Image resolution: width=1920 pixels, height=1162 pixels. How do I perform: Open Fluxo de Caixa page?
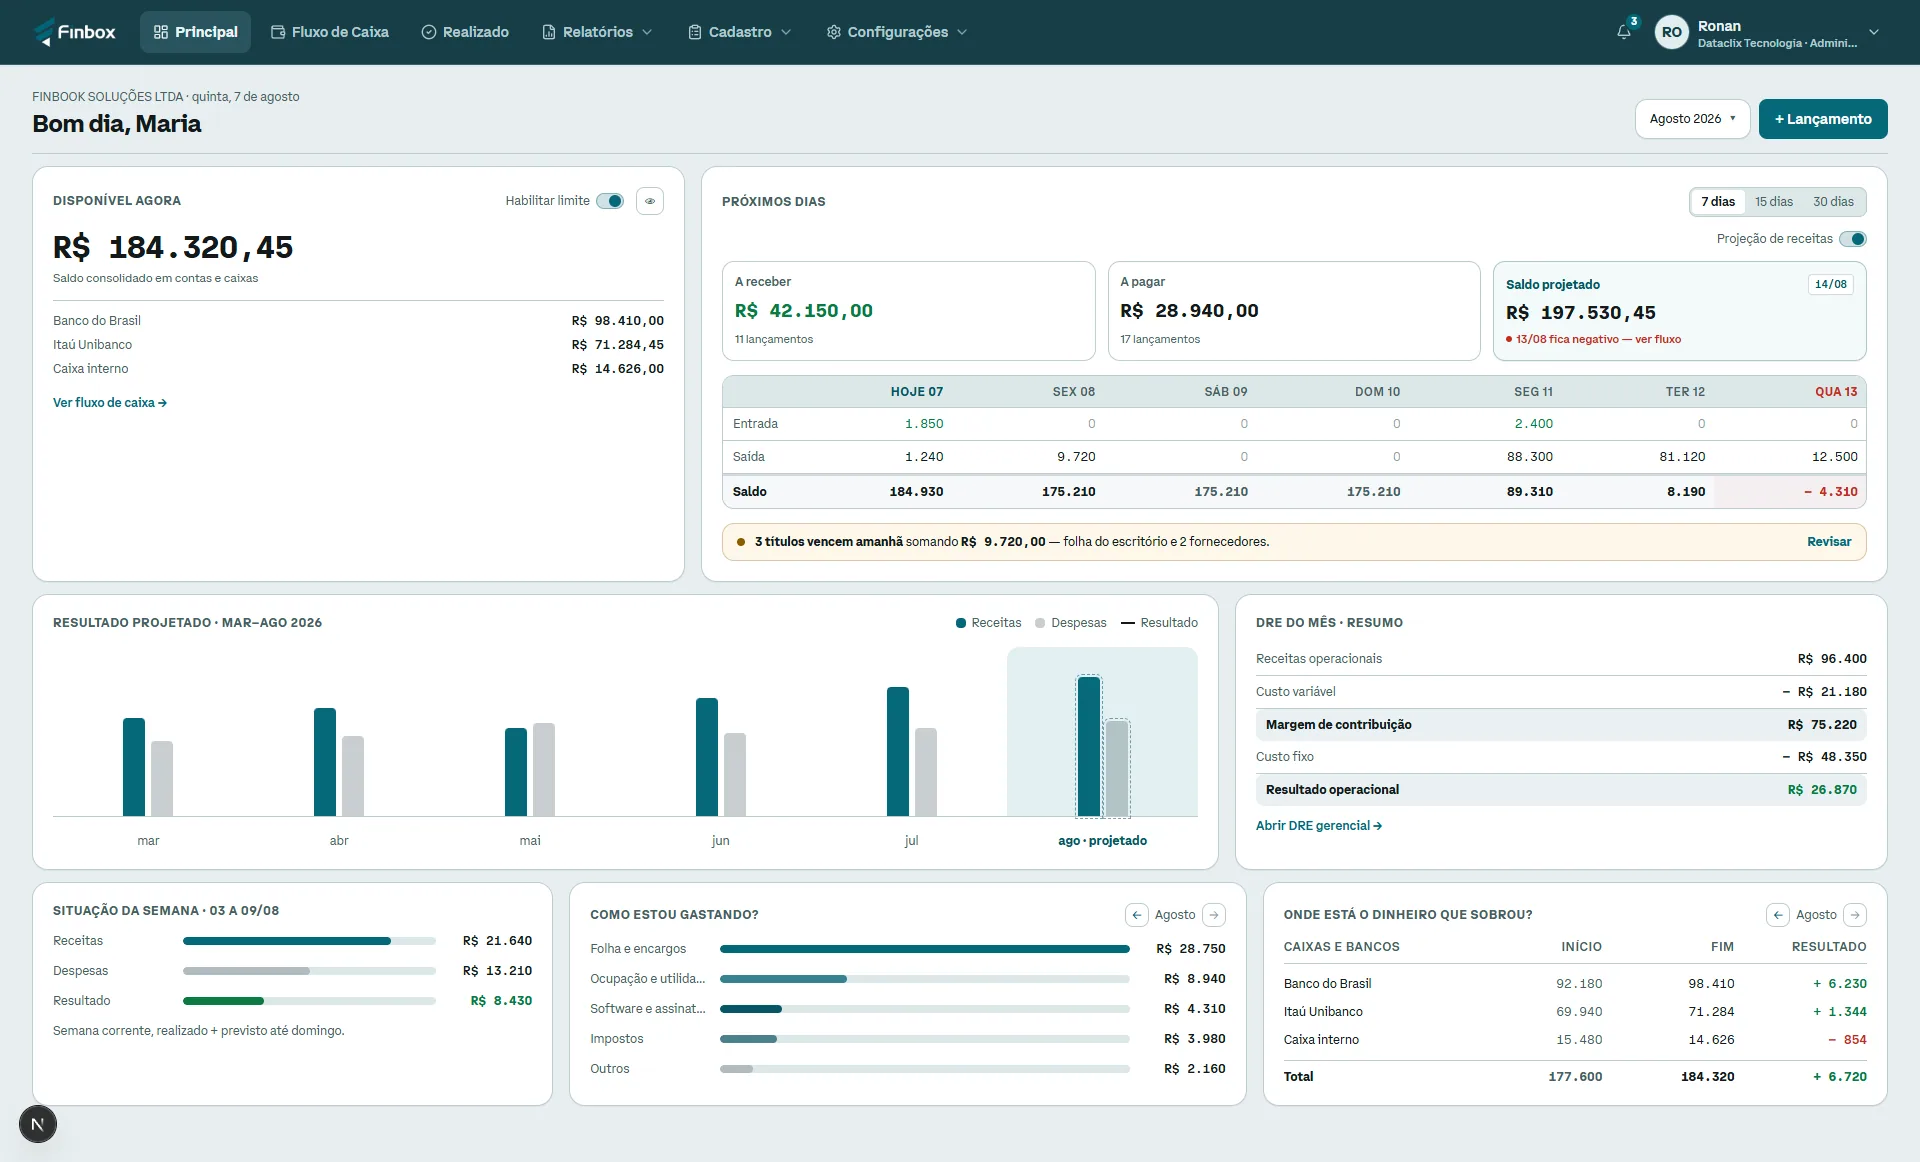(330, 32)
